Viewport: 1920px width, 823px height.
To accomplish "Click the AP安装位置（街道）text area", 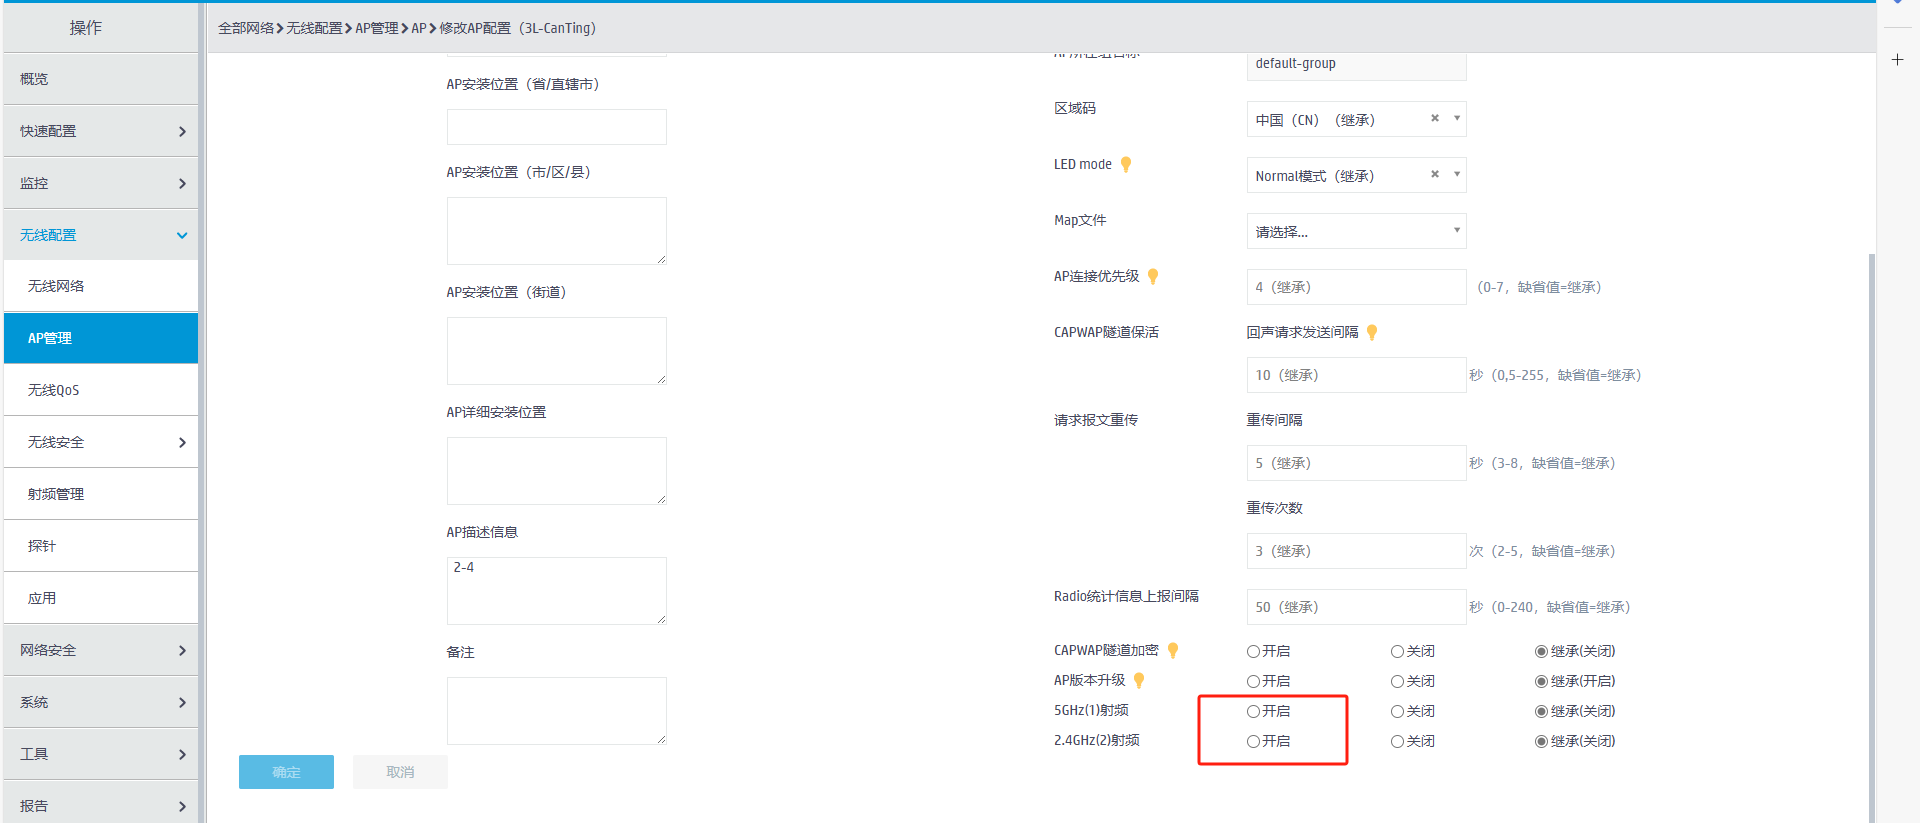I will [x=557, y=351].
